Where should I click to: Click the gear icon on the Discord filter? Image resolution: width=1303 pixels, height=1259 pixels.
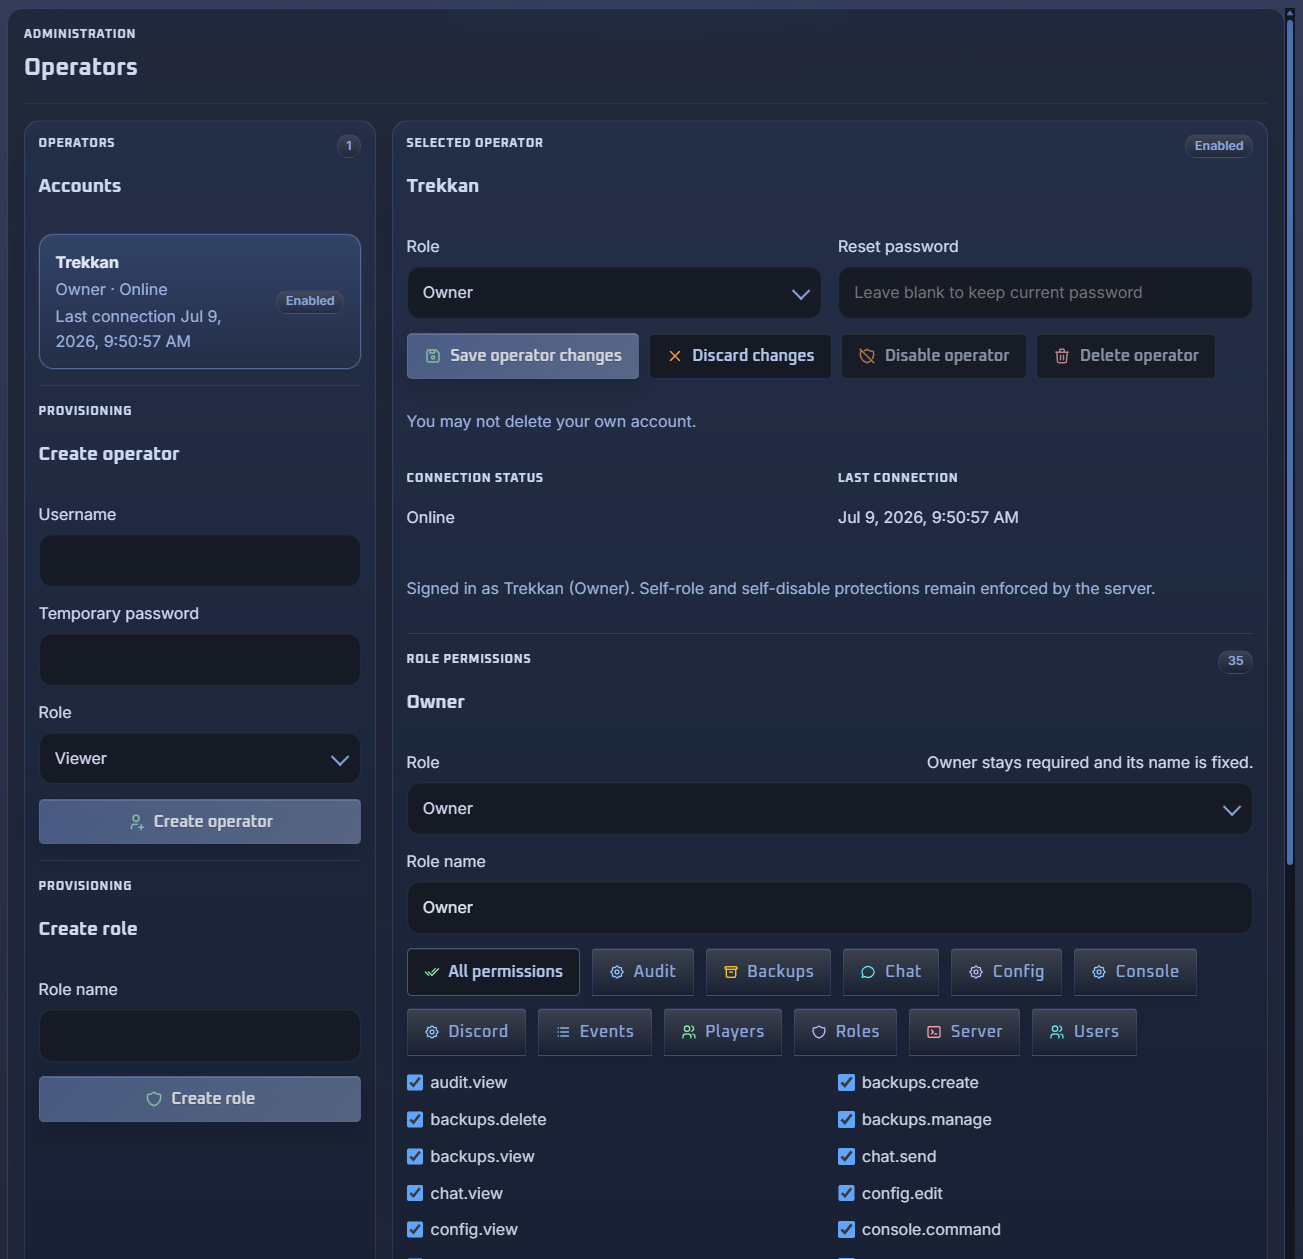click(432, 1032)
